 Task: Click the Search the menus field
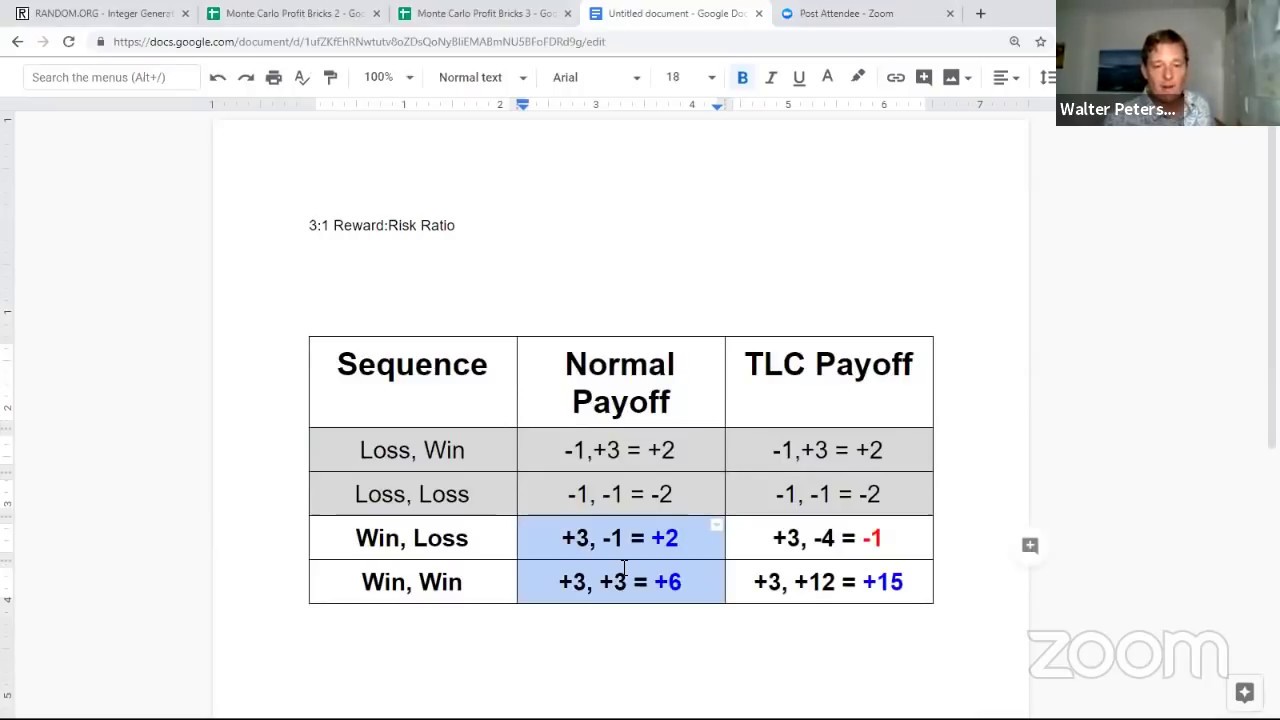pyautogui.click(x=111, y=77)
